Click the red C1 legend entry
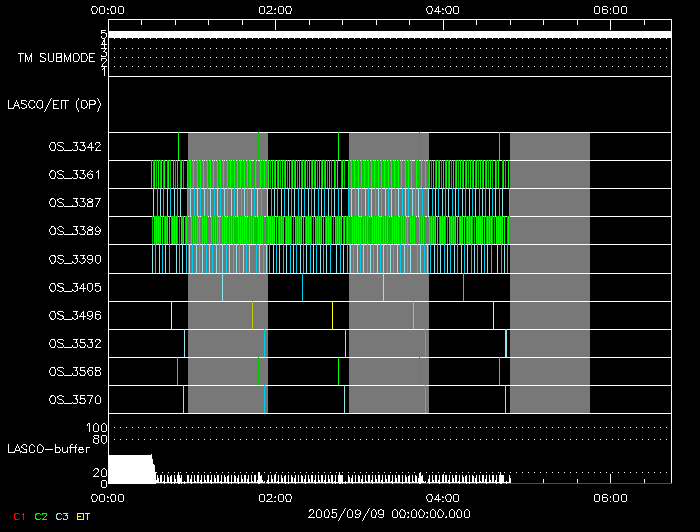700x532 pixels. pyautogui.click(x=14, y=517)
